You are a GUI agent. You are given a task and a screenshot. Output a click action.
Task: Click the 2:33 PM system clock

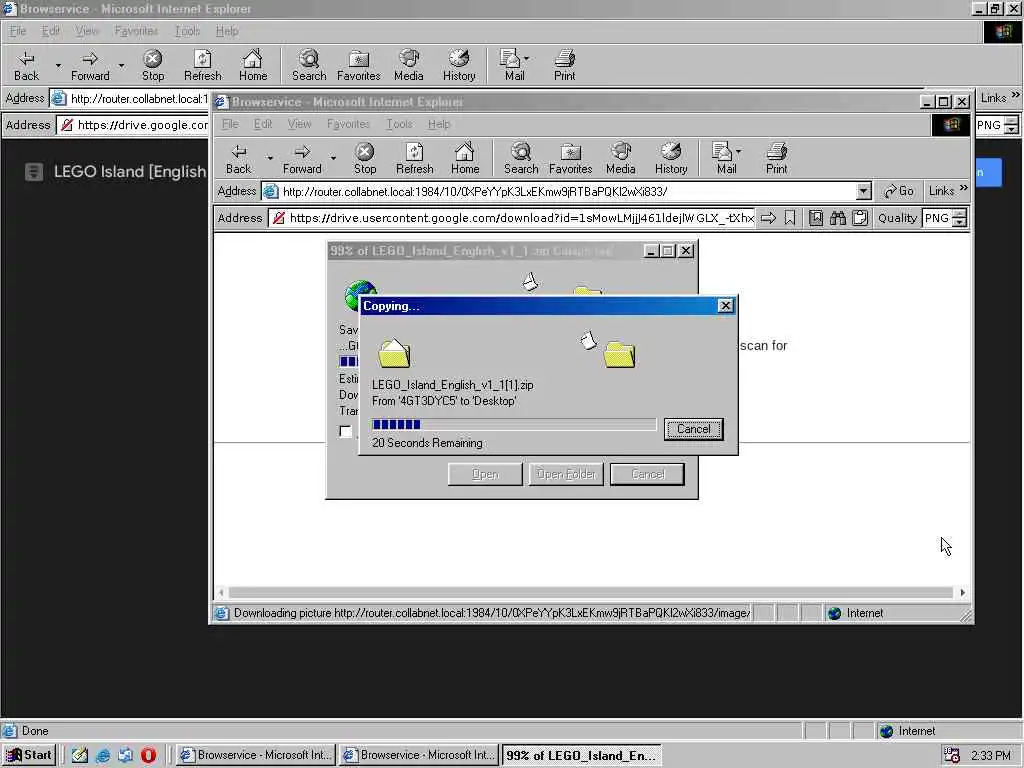(991, 756)
